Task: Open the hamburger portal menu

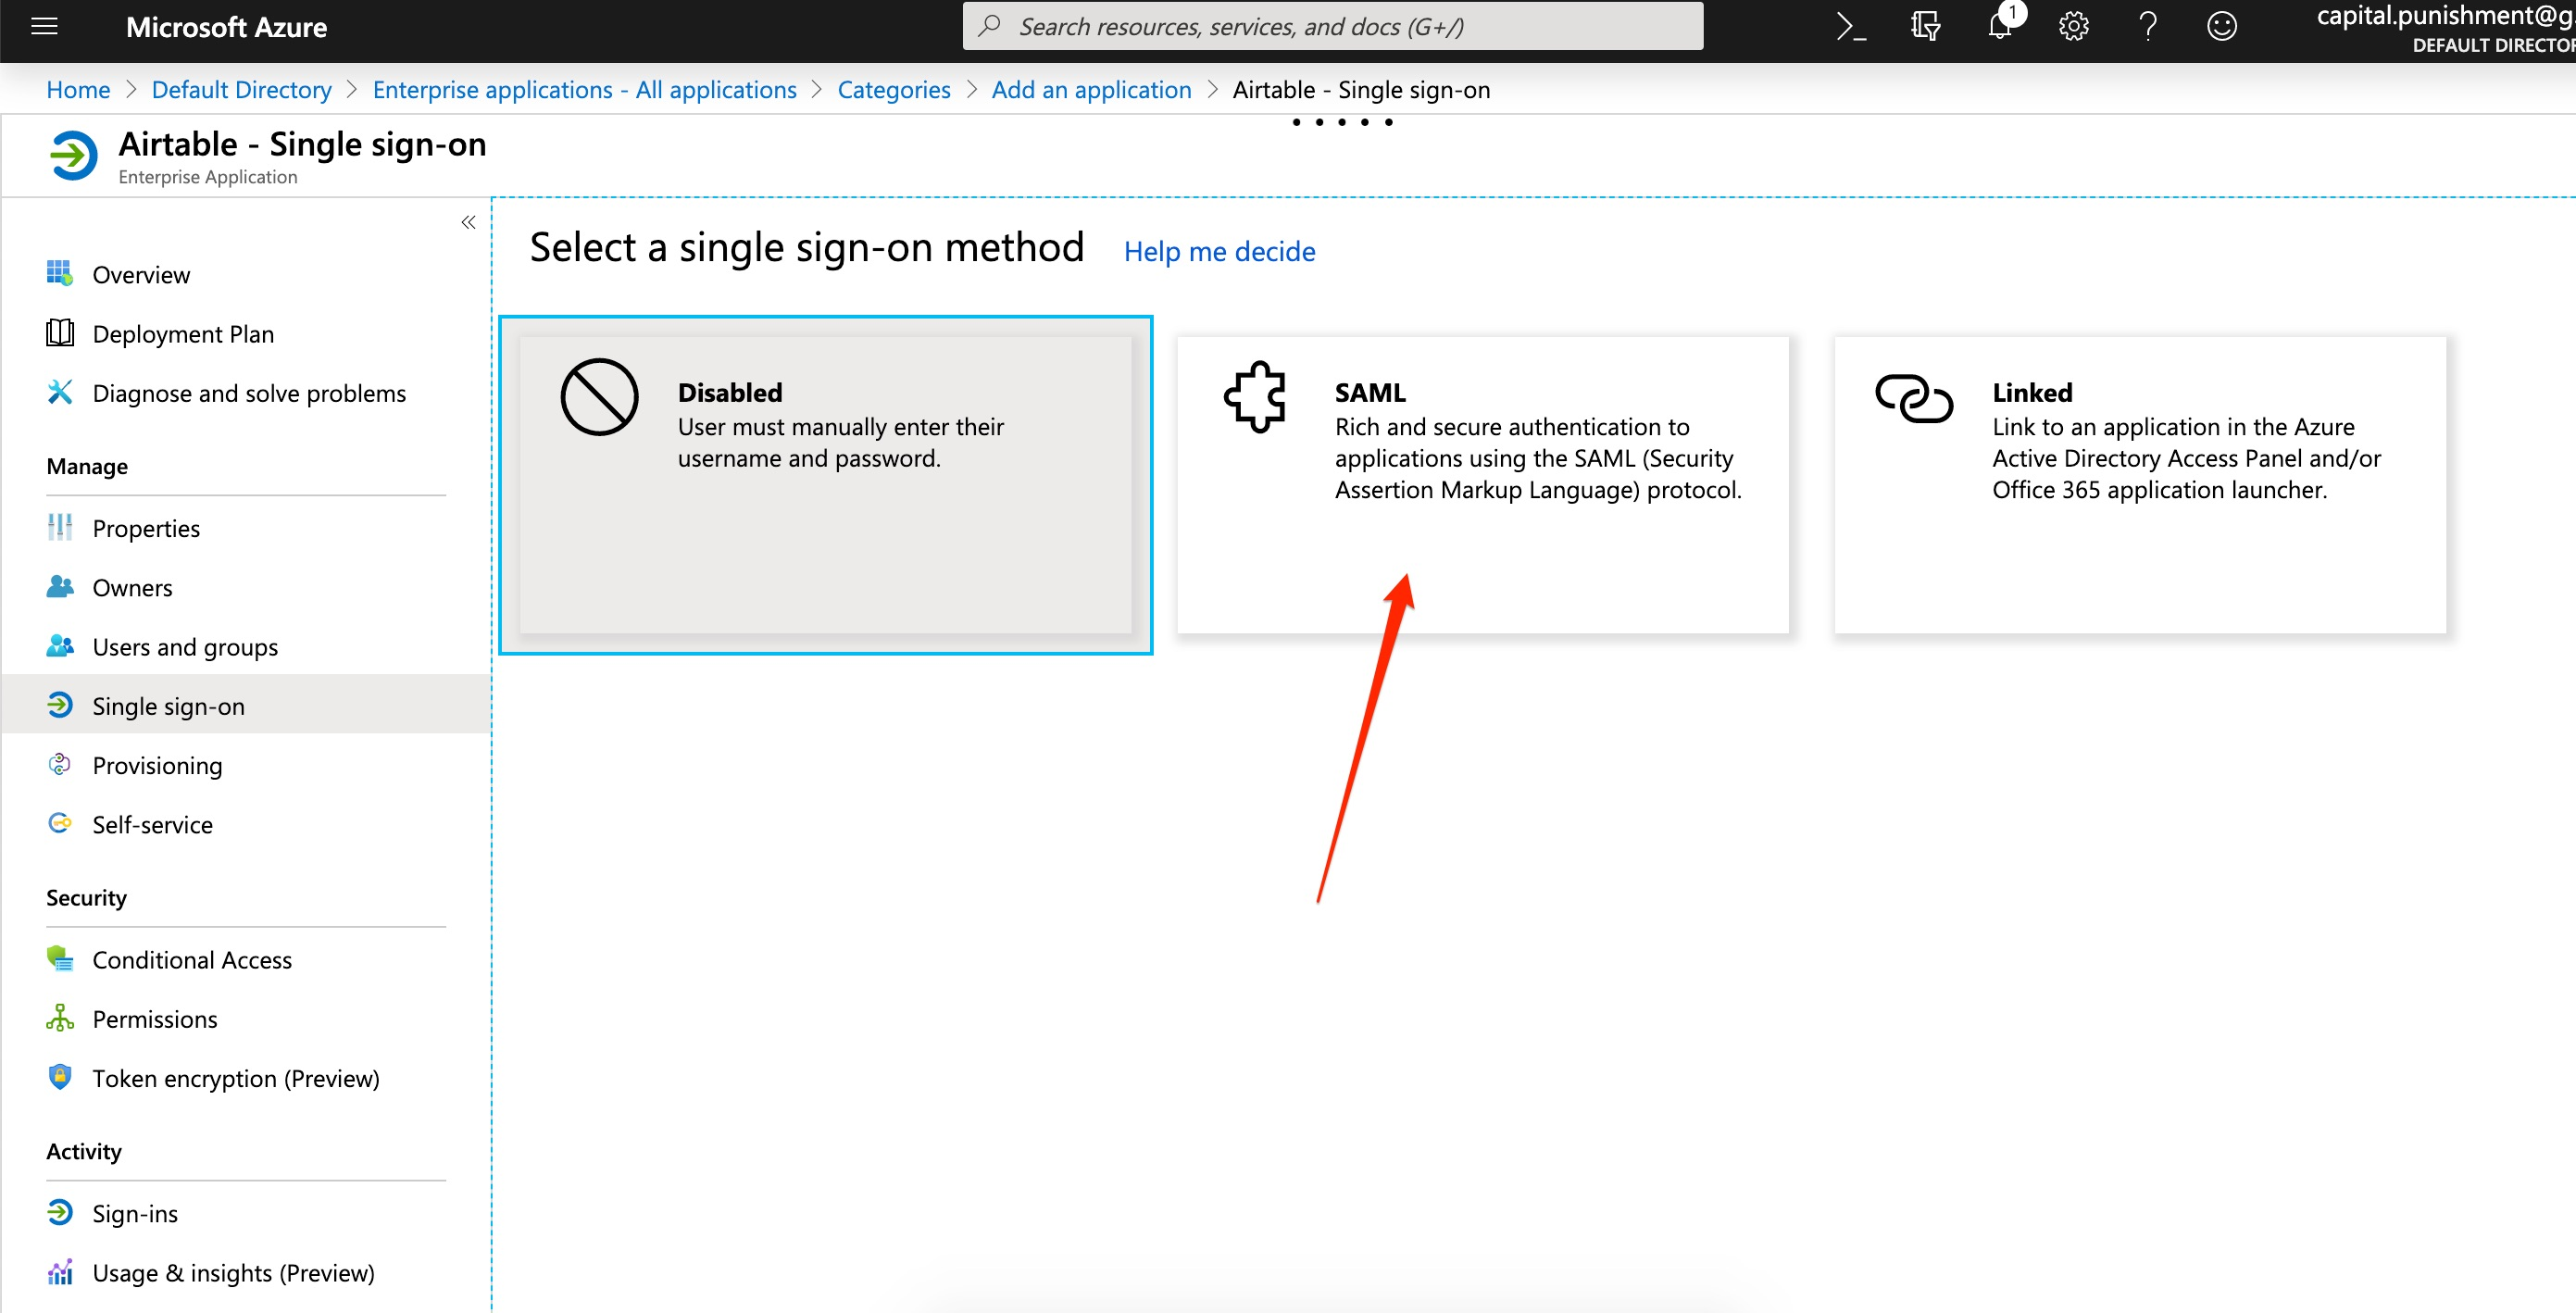Action: [45, 27]
